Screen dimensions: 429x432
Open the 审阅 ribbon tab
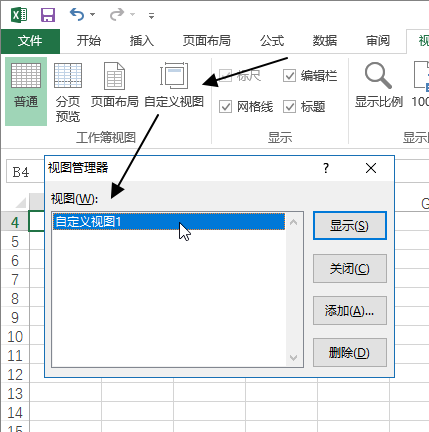378,41
